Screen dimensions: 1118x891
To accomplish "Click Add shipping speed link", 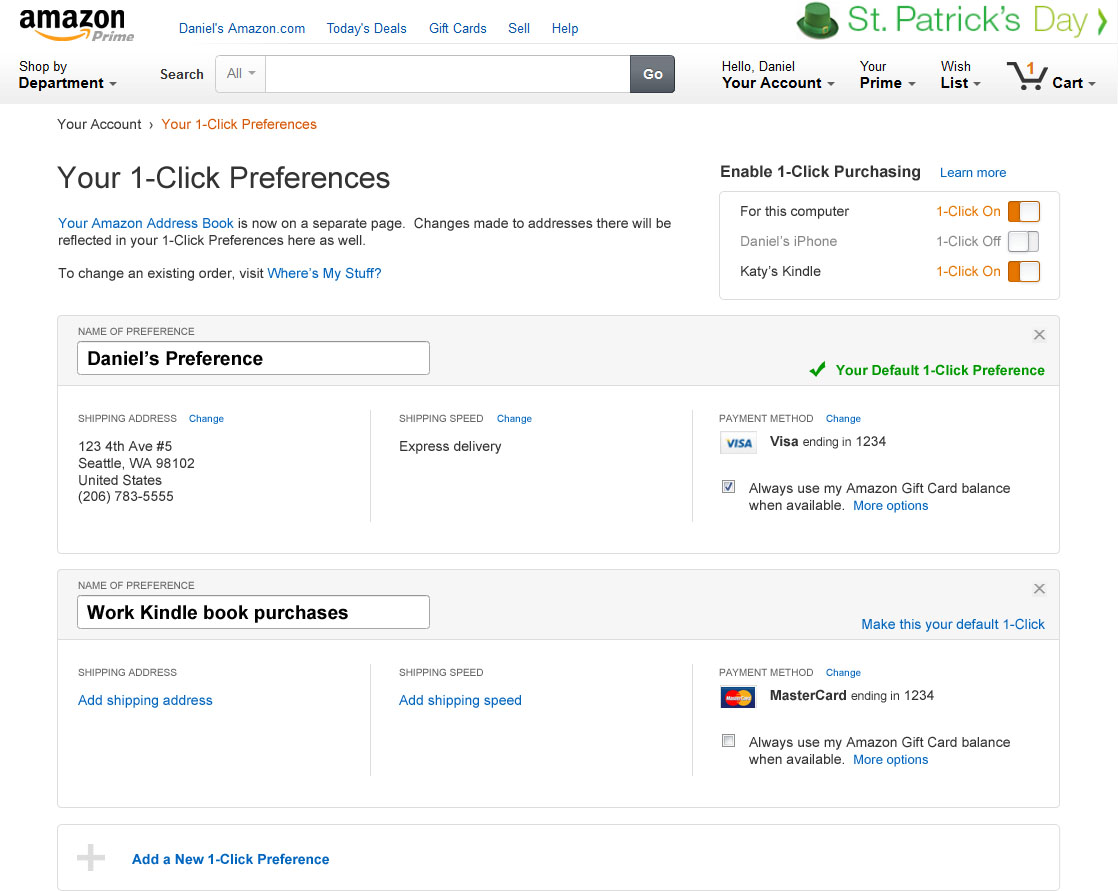I will pos(460,700).
